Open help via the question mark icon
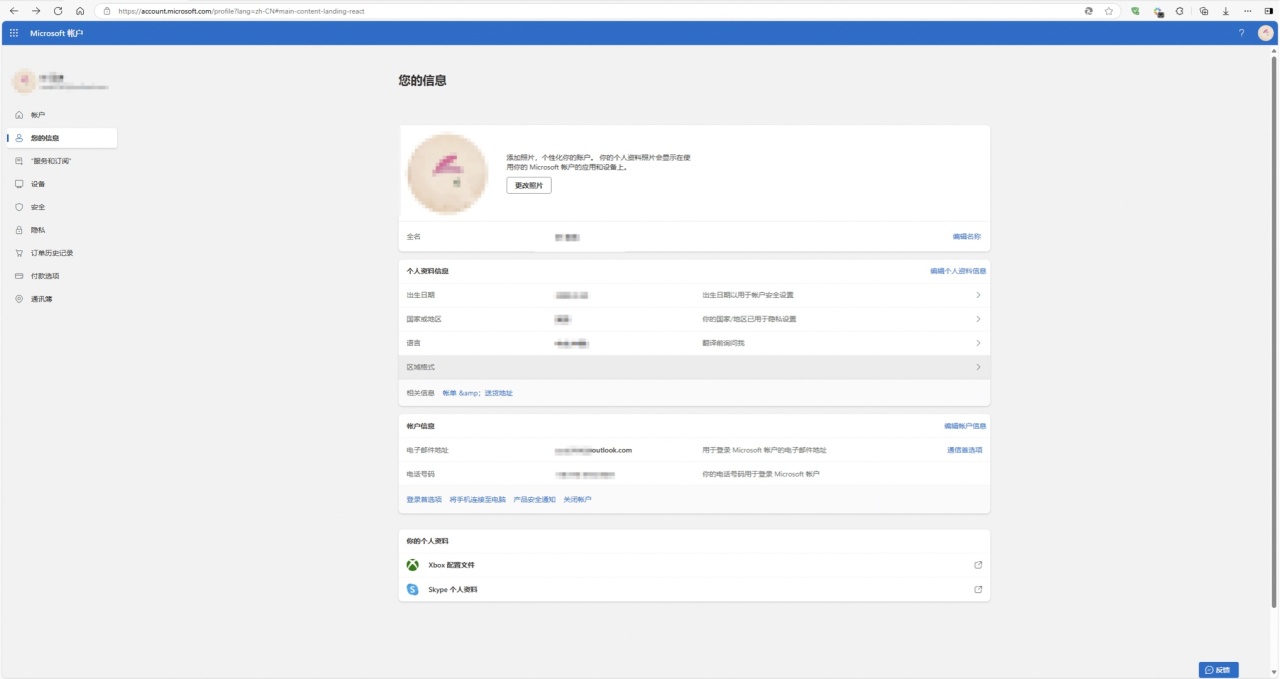Viewport: 1280px width, 679px height. point(1242,33)
